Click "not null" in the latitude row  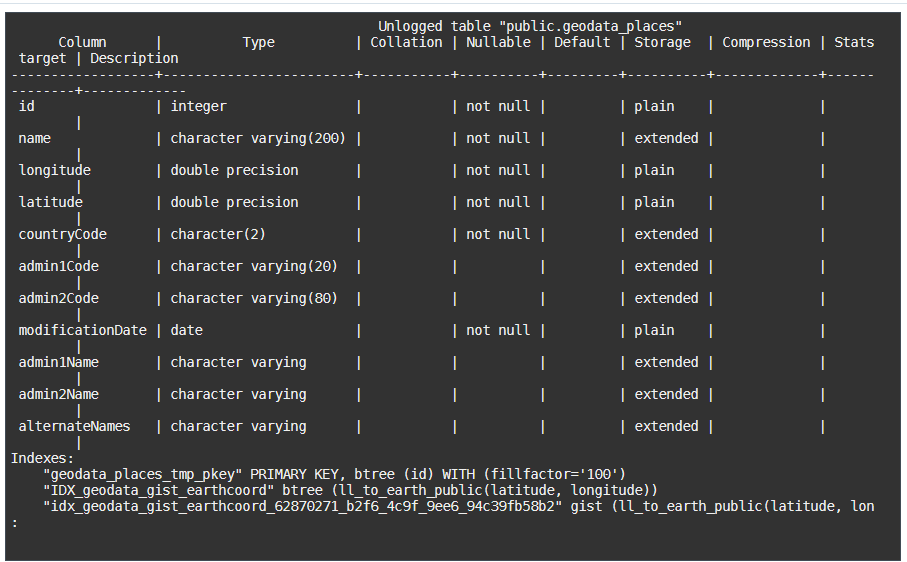[x=498, y=202]
